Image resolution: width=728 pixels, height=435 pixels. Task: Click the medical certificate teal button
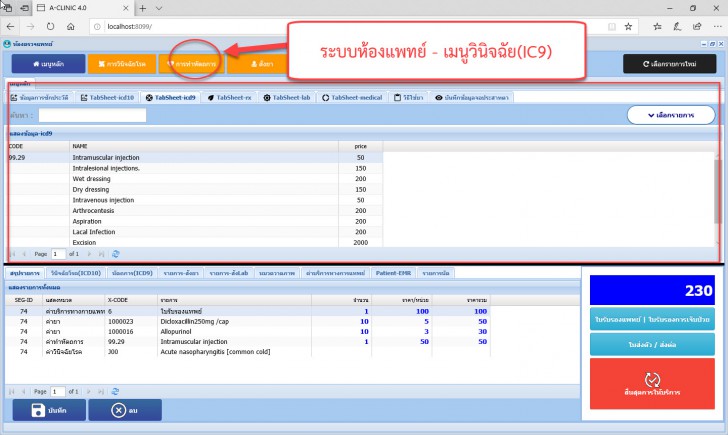(652, 319)
